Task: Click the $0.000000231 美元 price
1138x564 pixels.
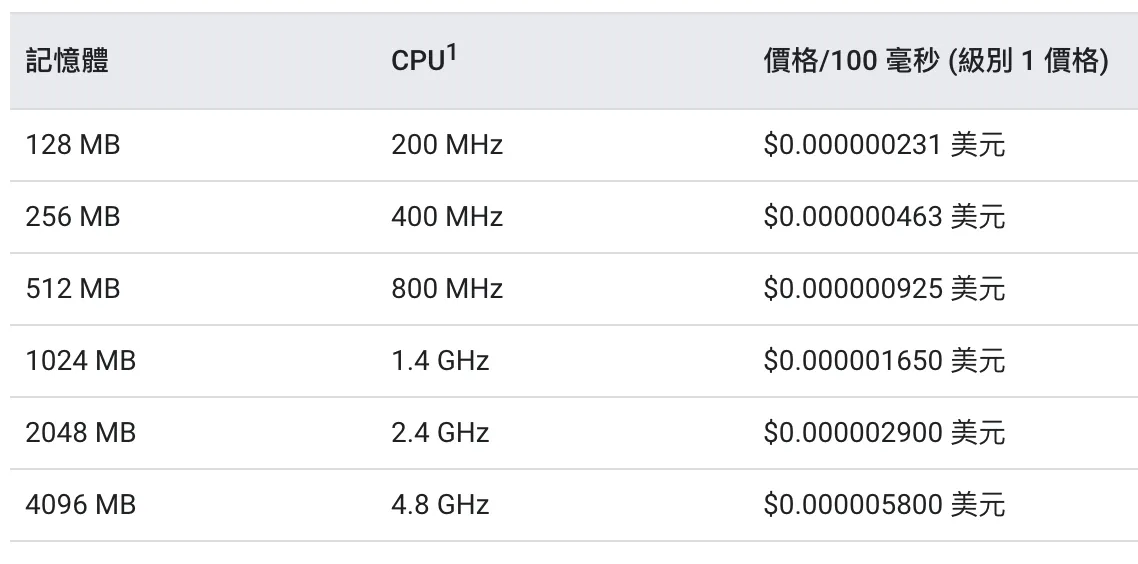Action: (x=884, y=146)
